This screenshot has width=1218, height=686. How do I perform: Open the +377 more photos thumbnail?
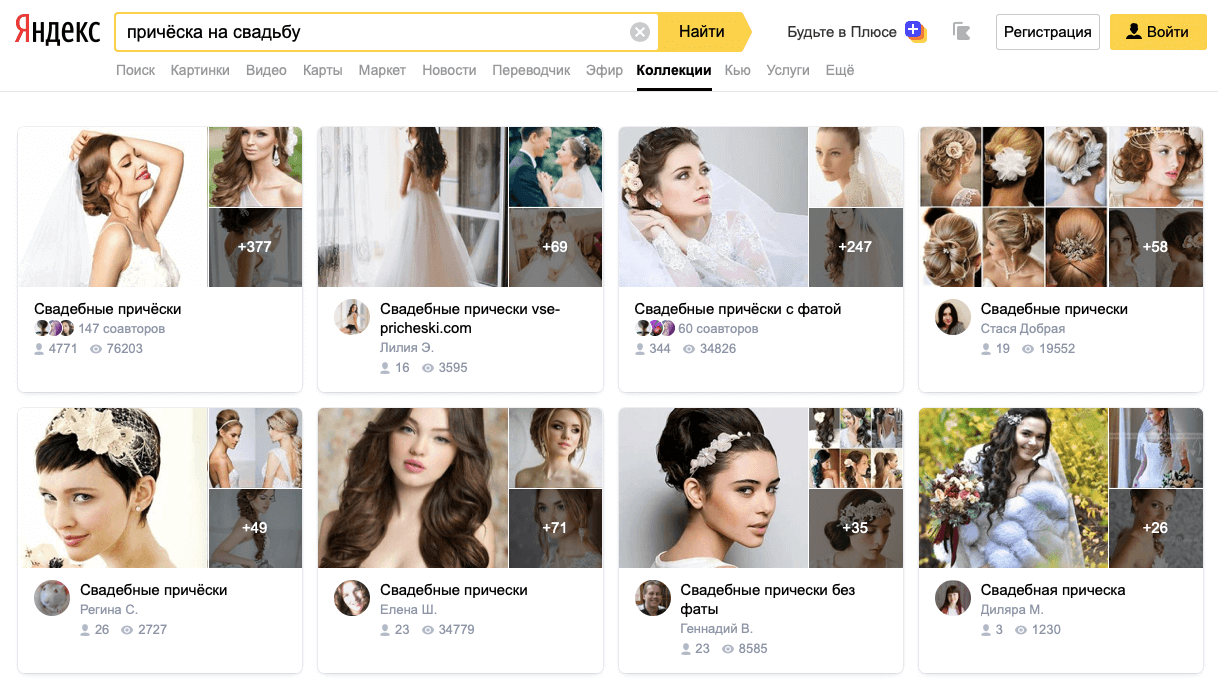pyautogui.click(x=255, y=247)
